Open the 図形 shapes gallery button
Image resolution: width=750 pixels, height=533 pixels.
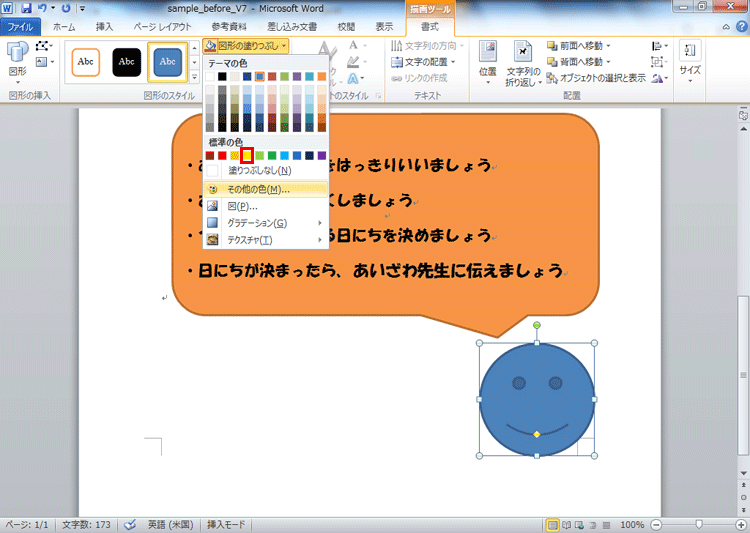18,63
